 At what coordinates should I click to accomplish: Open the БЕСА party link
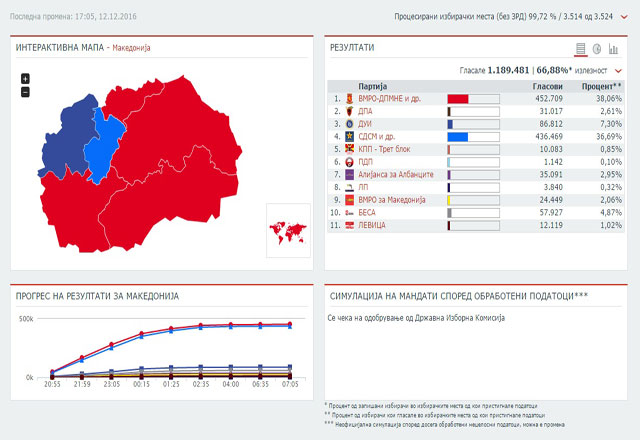tap(367, 213)
